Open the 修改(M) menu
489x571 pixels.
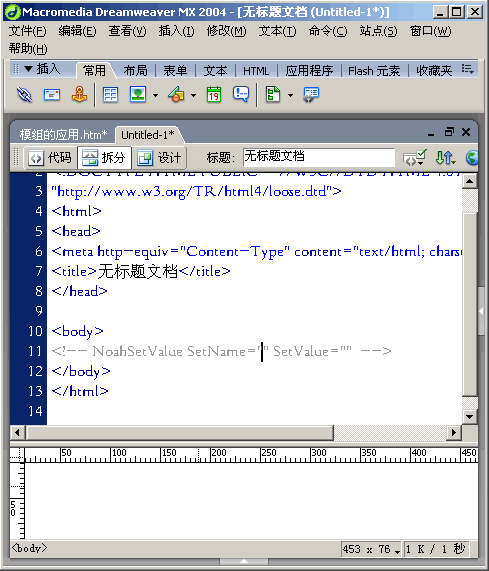pos(226,31)
